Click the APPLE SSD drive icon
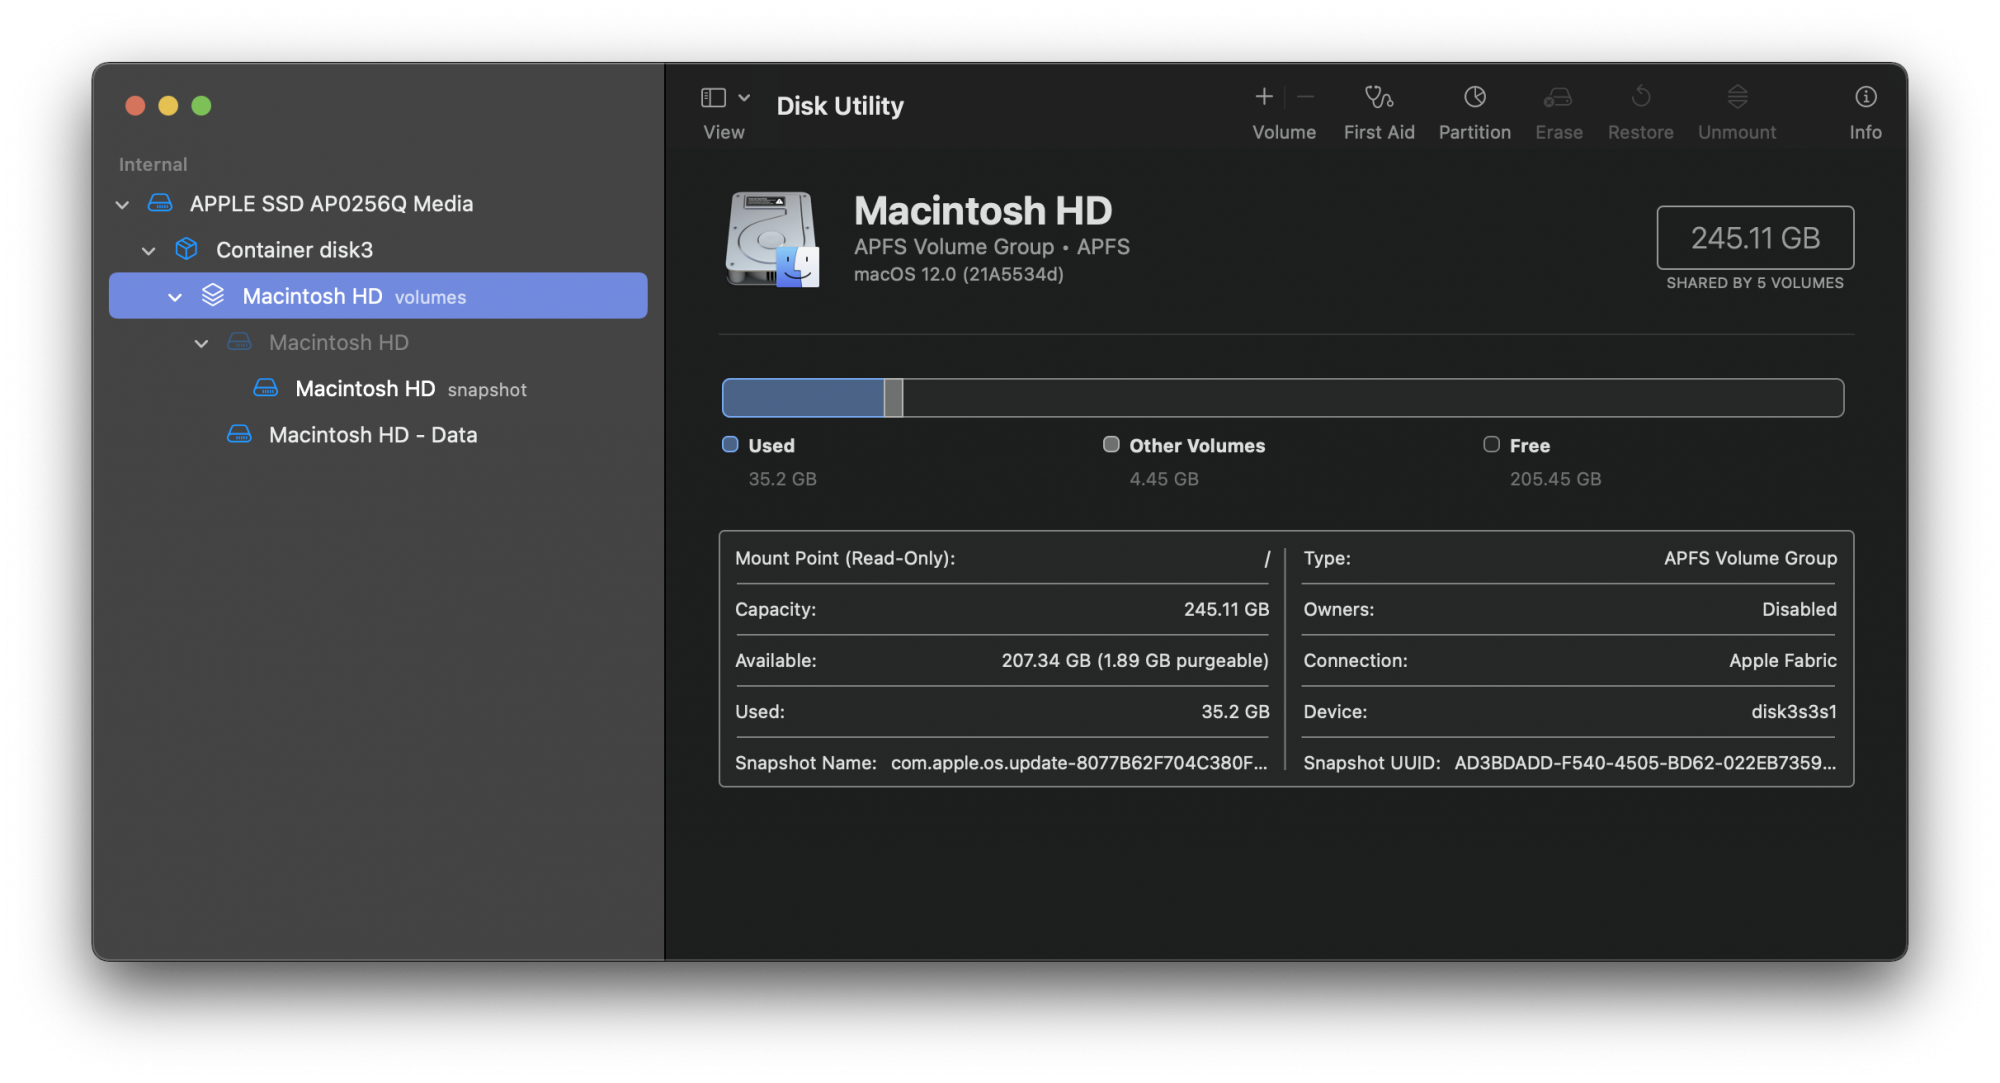Image resolution: width=2000 pixels, height=1083 pixels. coord(160,203)
